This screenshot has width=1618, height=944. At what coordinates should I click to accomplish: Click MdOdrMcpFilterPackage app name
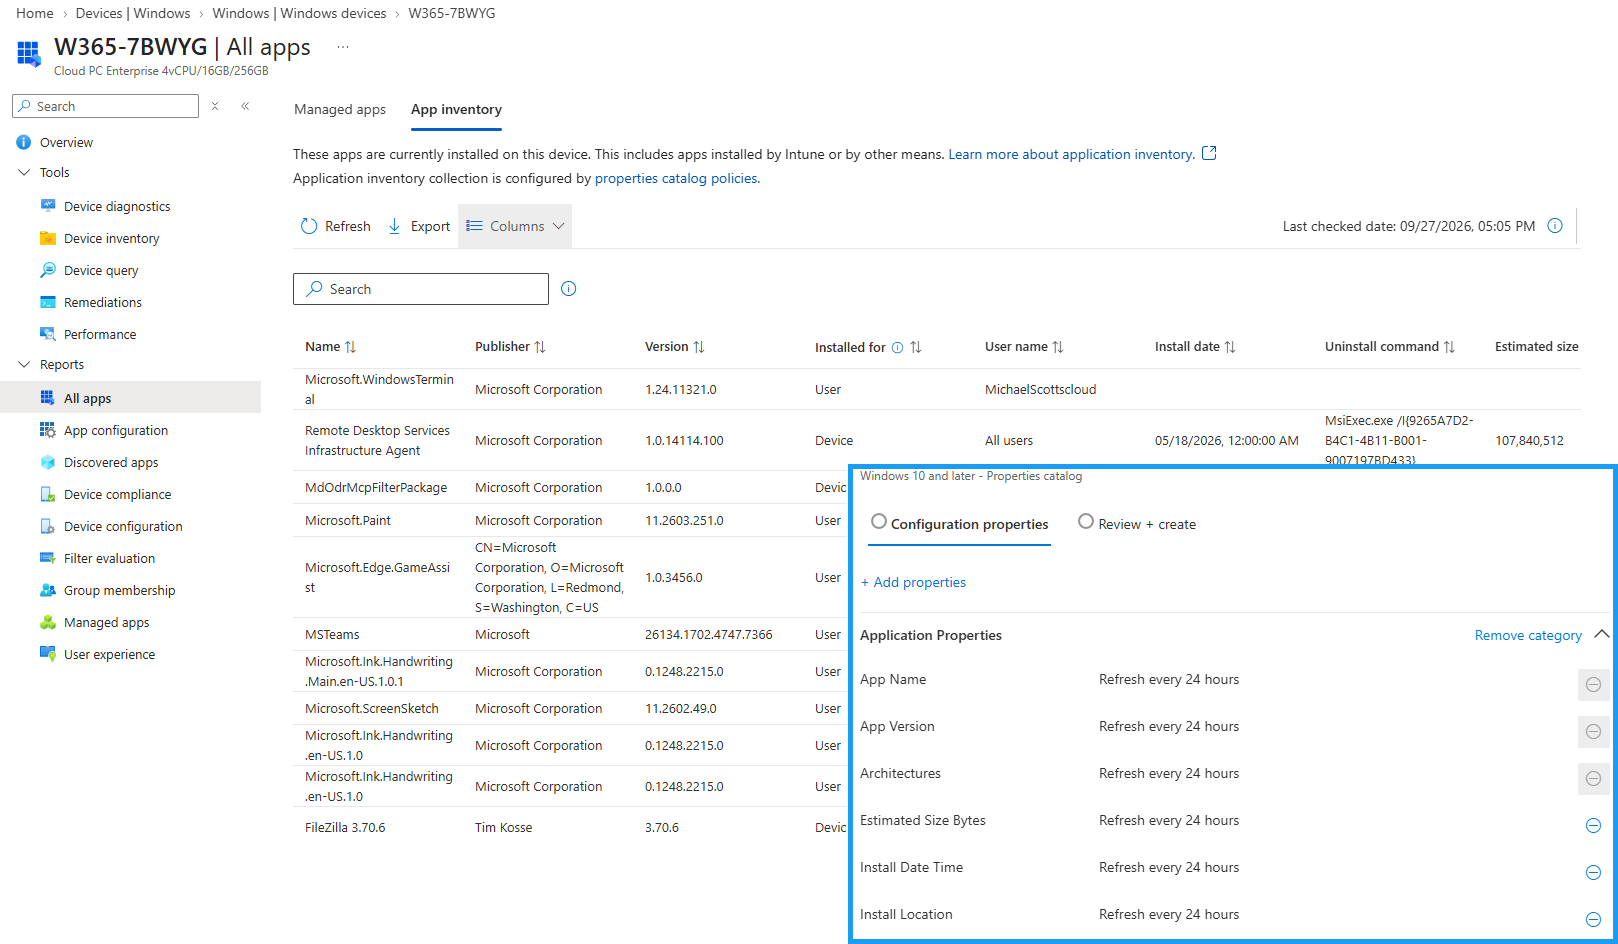[x=376, y=487]
